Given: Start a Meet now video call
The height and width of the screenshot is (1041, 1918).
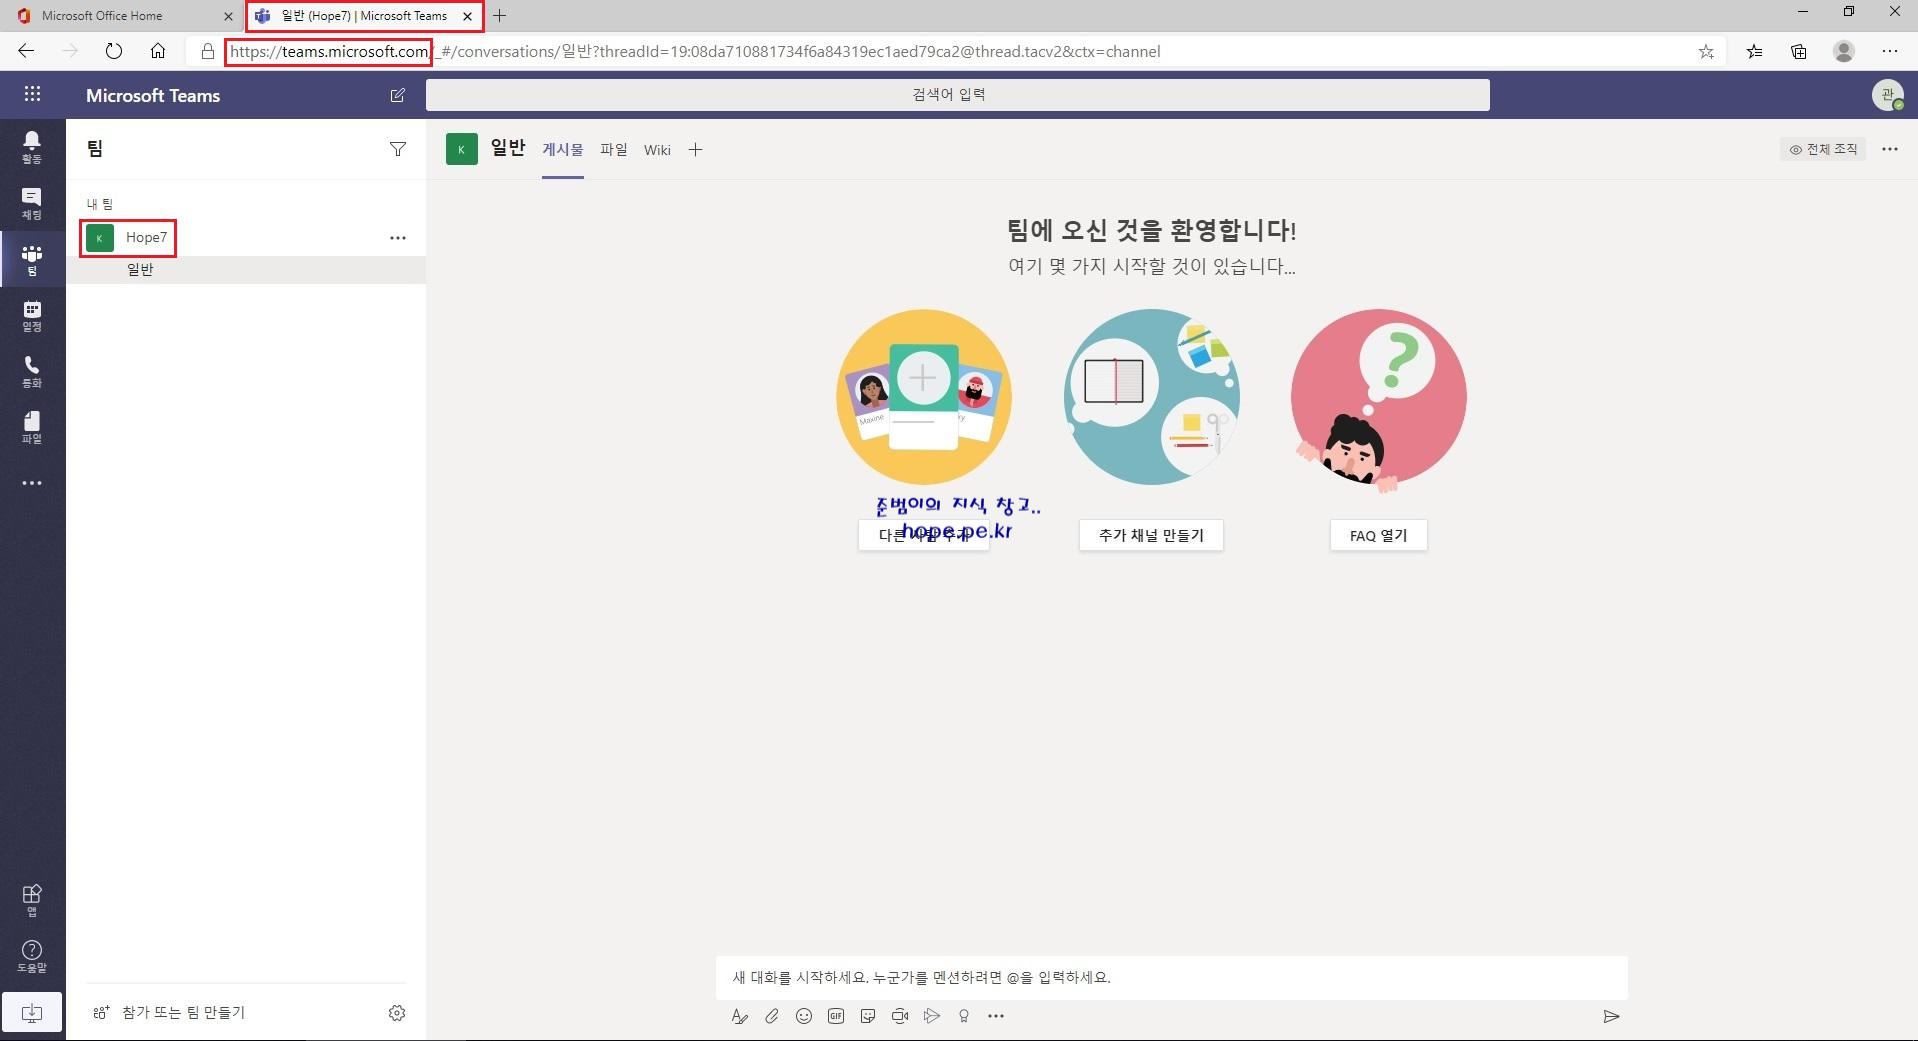Looking at the screenshot, I should tap(900, 1016).
